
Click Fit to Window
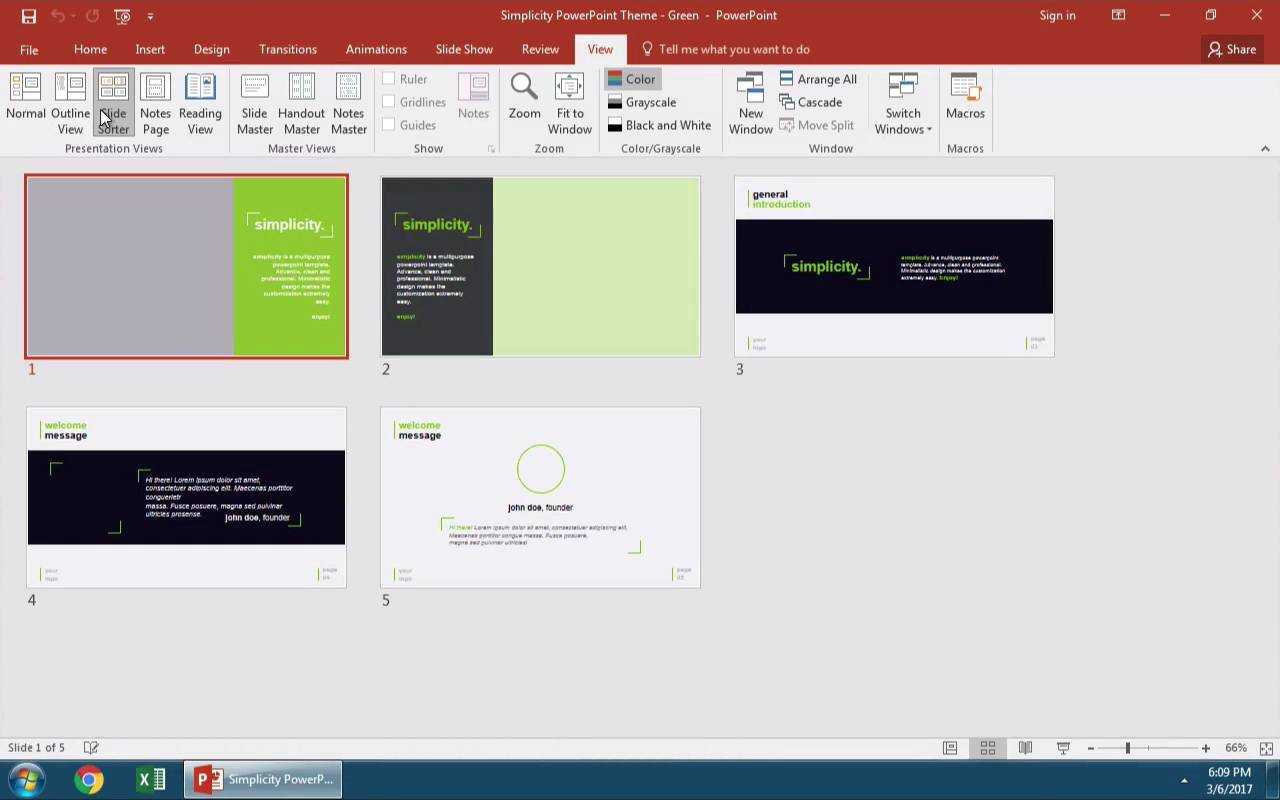(x=569, y=103)
